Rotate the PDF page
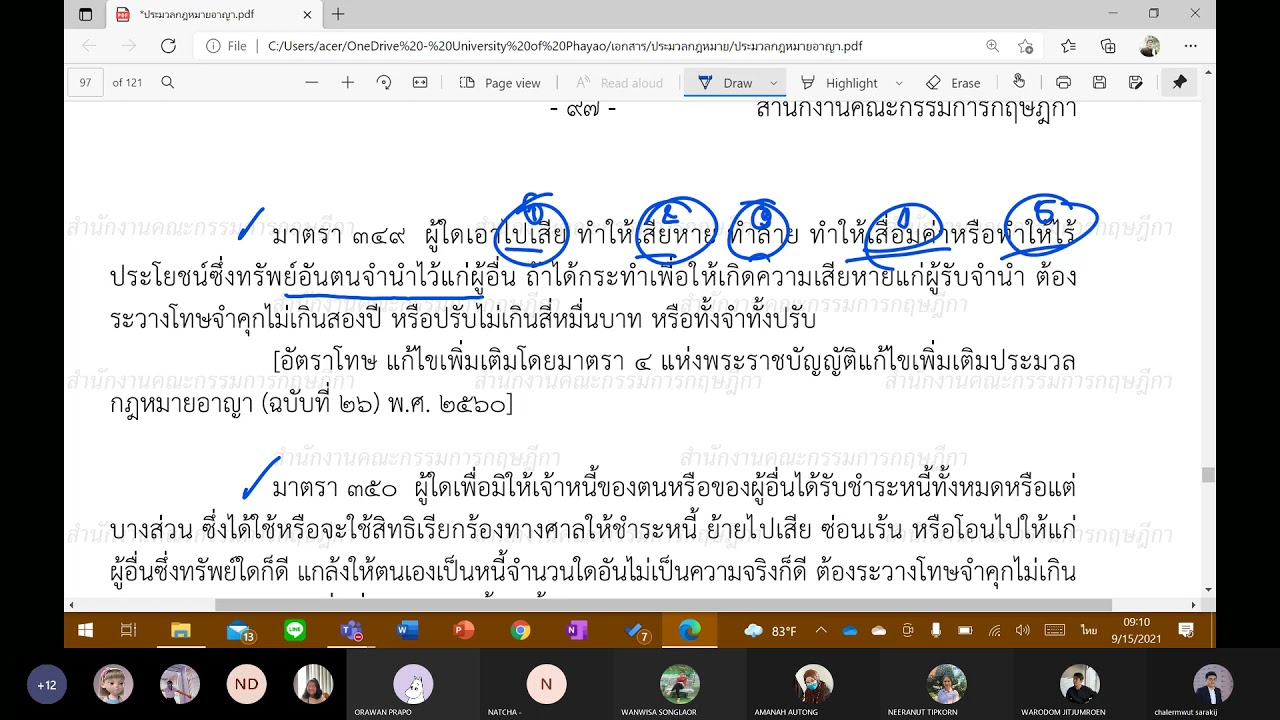Image resolution: width=1280 pixels, height=720 pixels. 383,83
